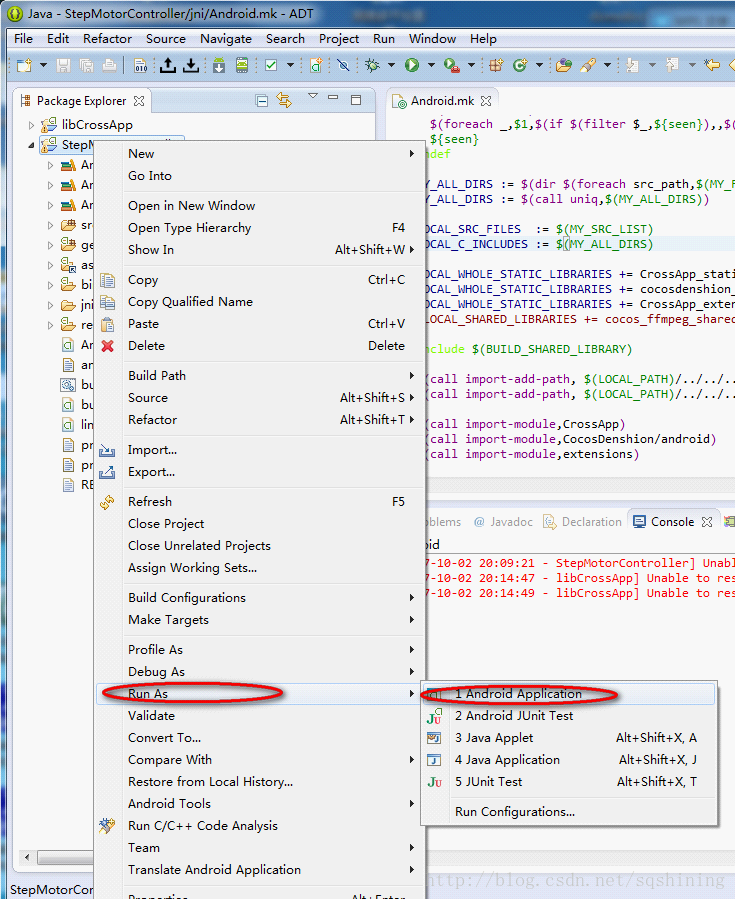
Task: Close the Android.mk editor tab
Action: (x=486, y=101)
